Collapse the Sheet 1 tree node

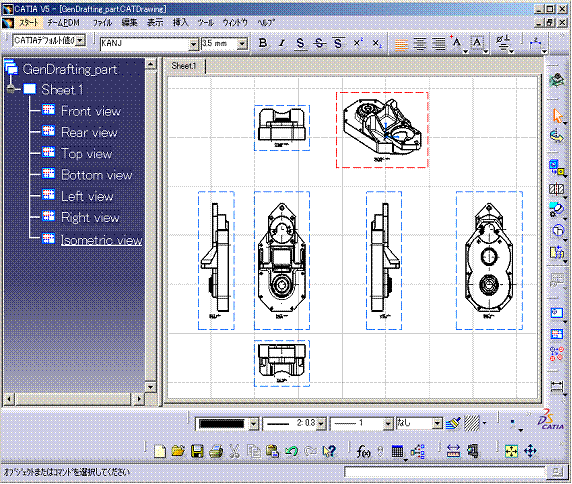[11, 89]
